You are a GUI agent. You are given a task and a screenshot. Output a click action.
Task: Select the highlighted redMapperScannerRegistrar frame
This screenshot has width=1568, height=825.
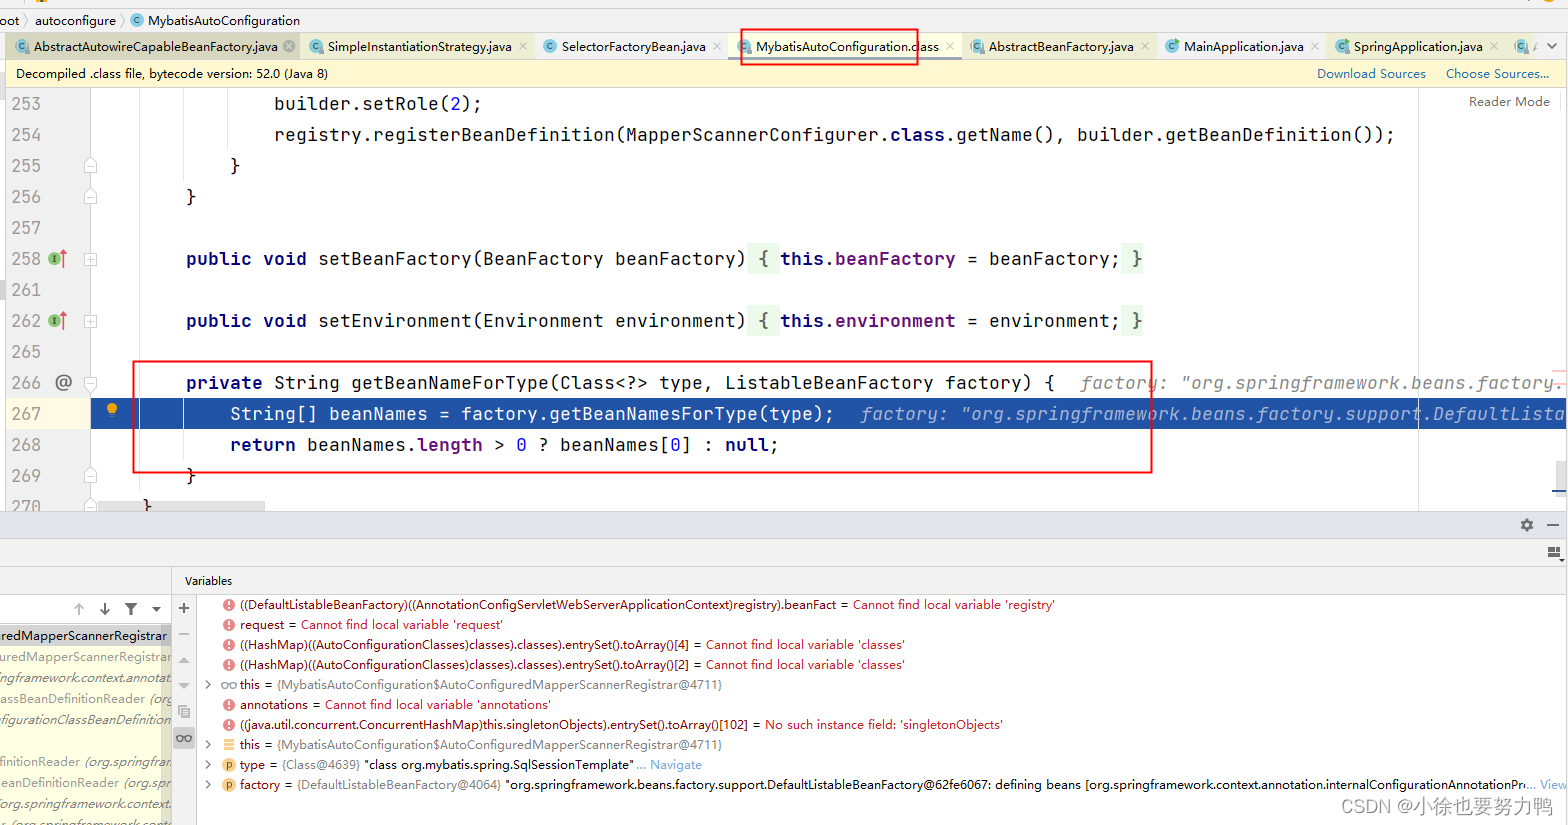pos(85,636)
